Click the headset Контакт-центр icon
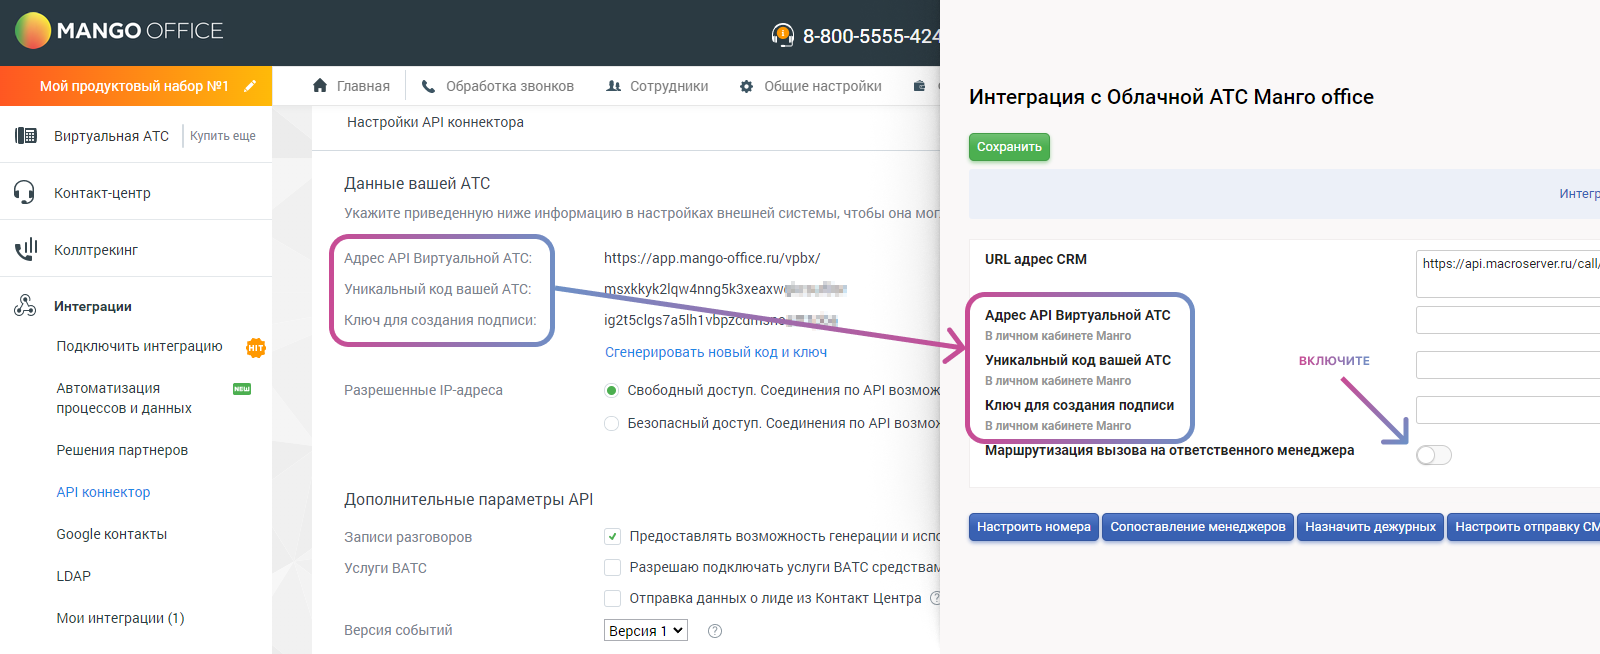The width and height of the screenshot is (1600, 654). coord(25,193)
